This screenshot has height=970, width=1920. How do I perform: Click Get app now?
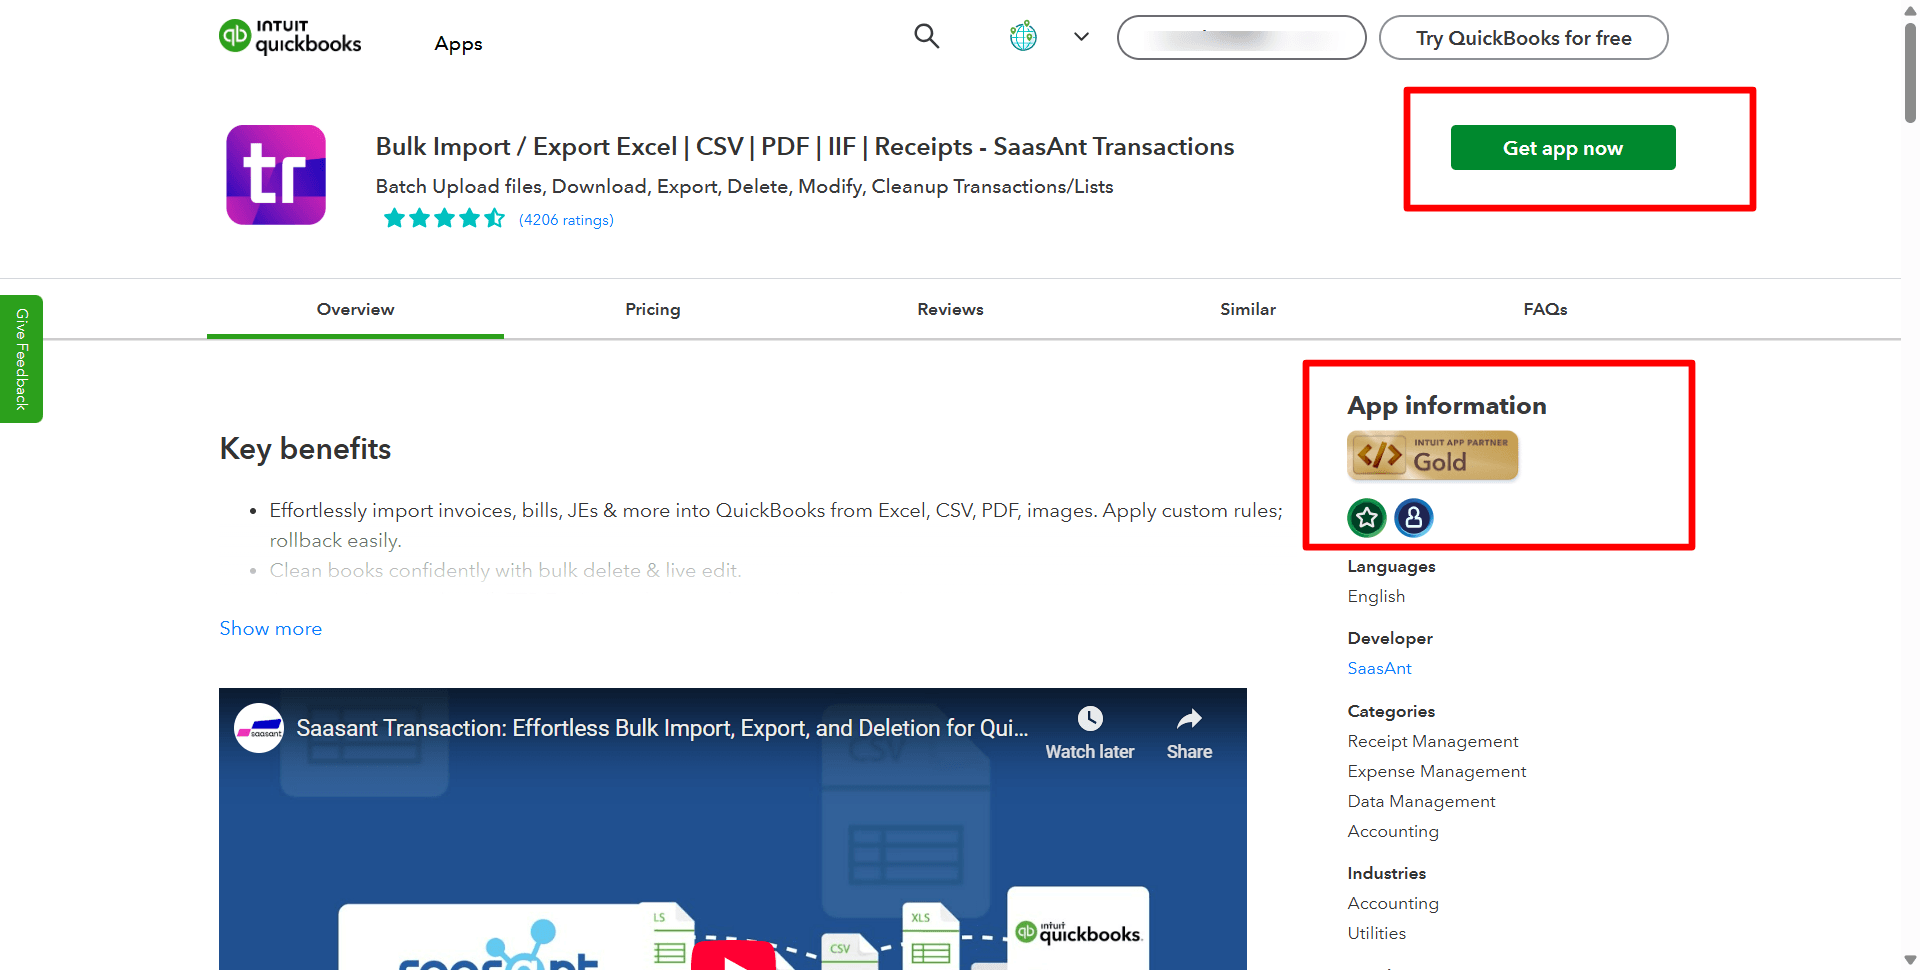[x=1562, y=147]
